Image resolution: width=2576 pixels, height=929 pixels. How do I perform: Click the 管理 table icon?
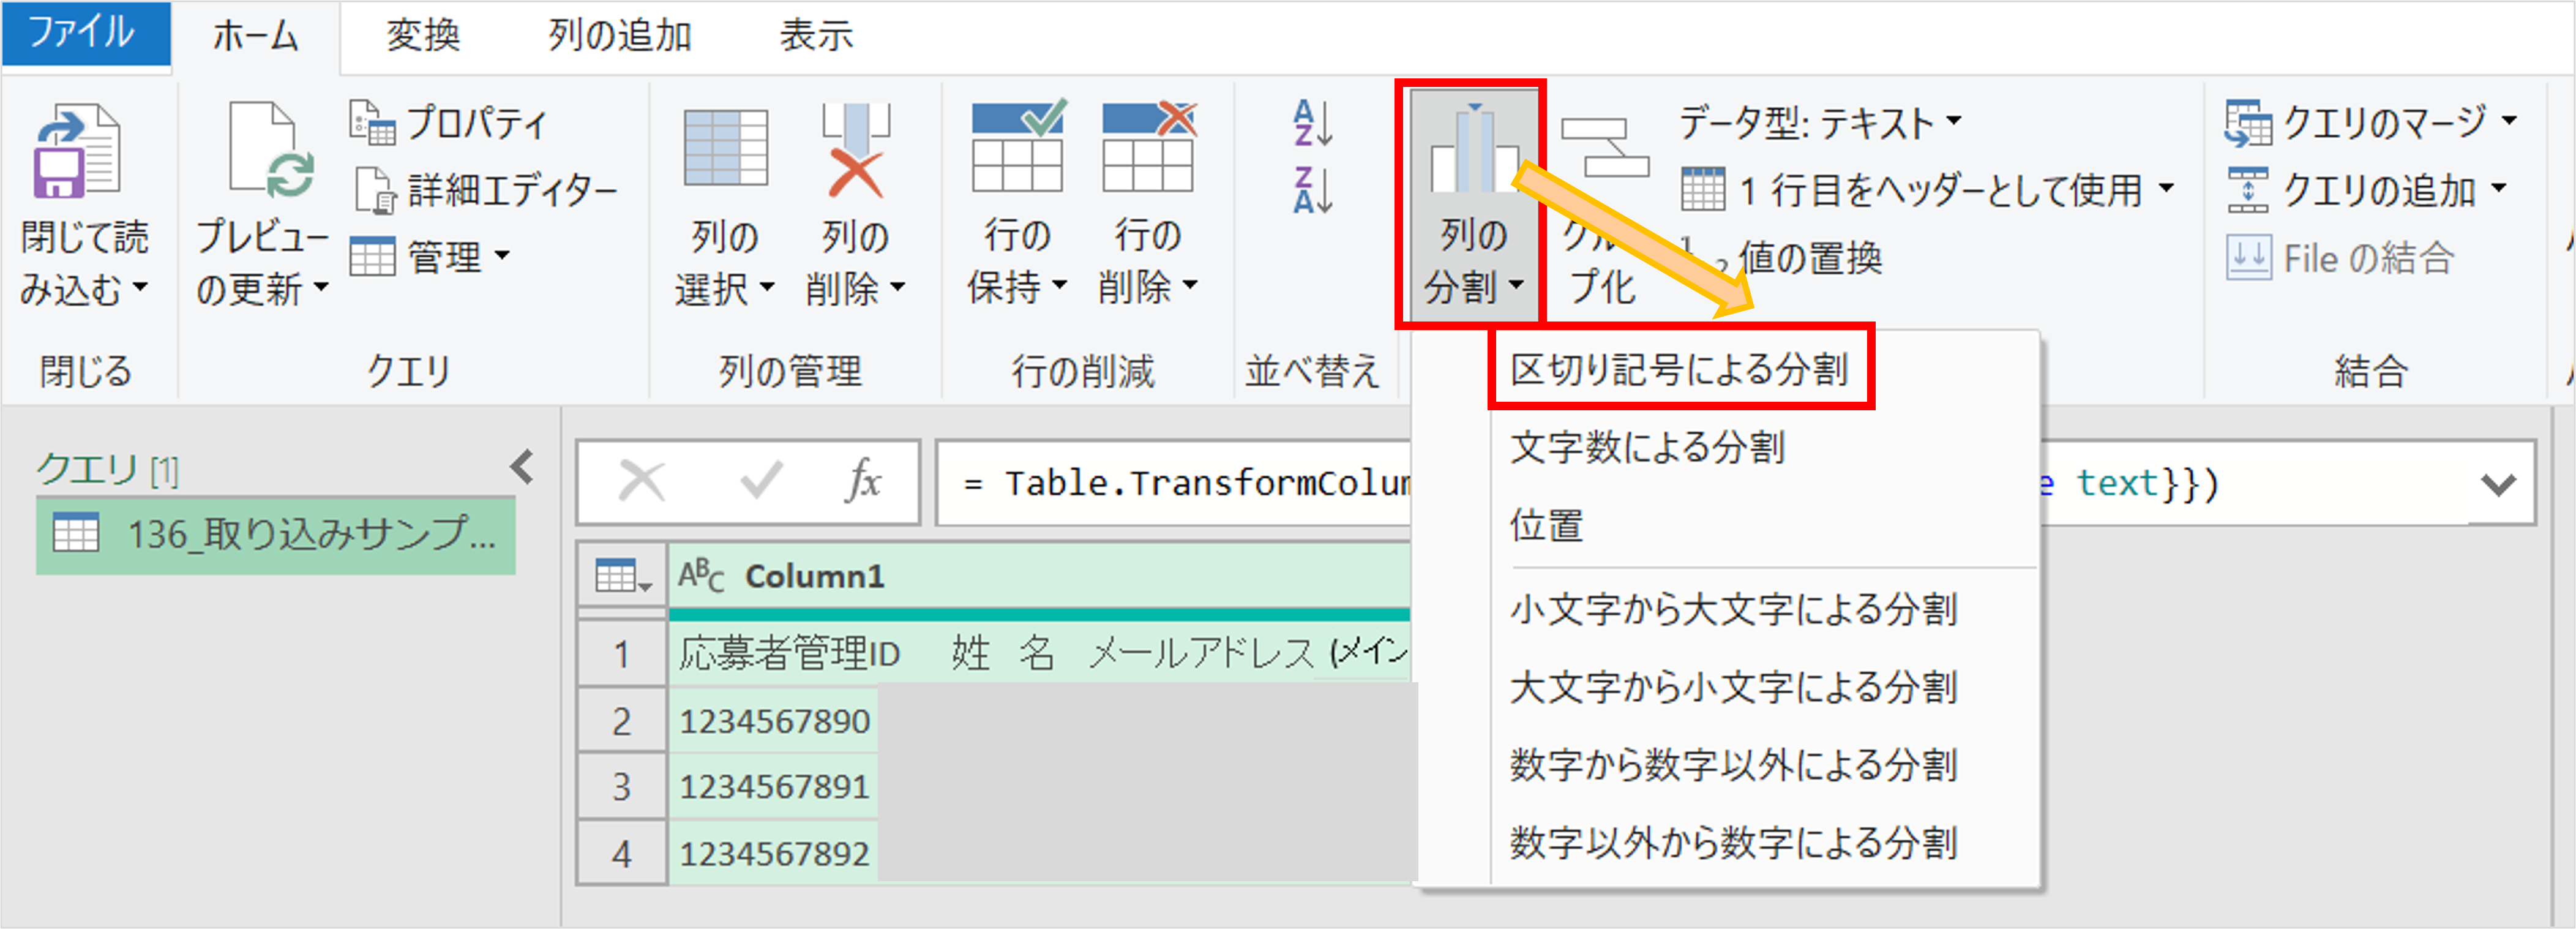pos(373,257)
